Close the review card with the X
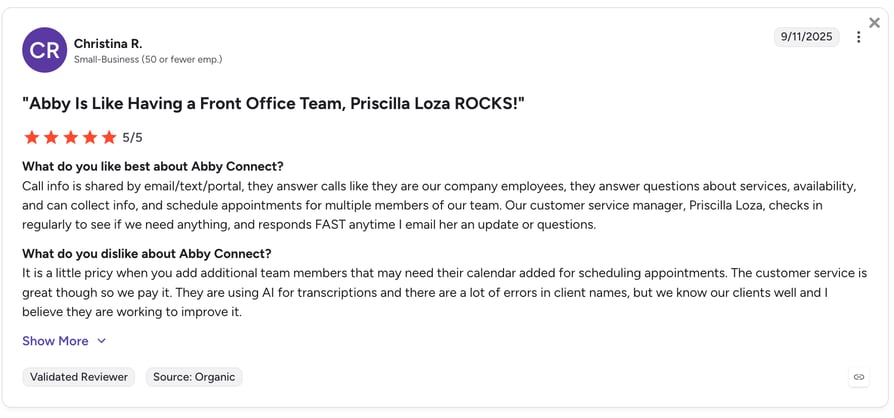This screenshot has height=418, width=894. 874,23
